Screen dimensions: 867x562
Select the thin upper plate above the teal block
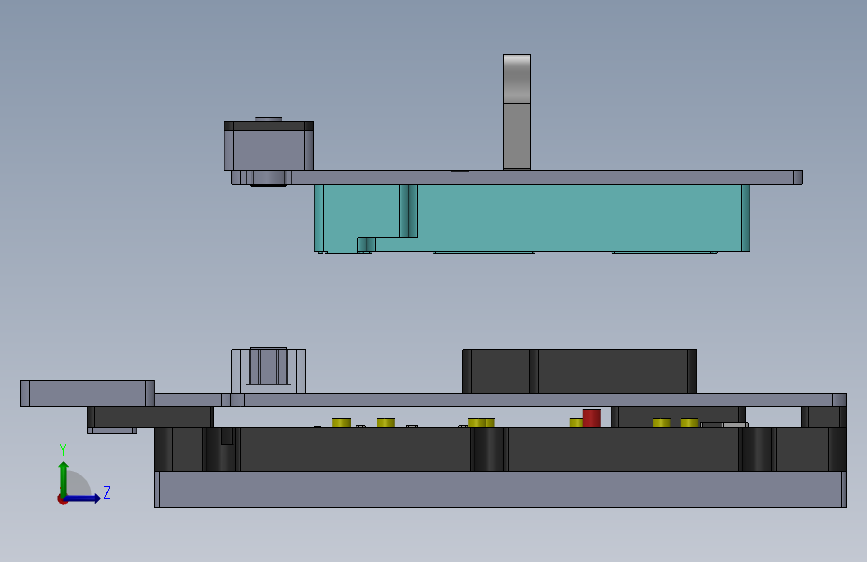pyautogui.click(x=517, y=178)
